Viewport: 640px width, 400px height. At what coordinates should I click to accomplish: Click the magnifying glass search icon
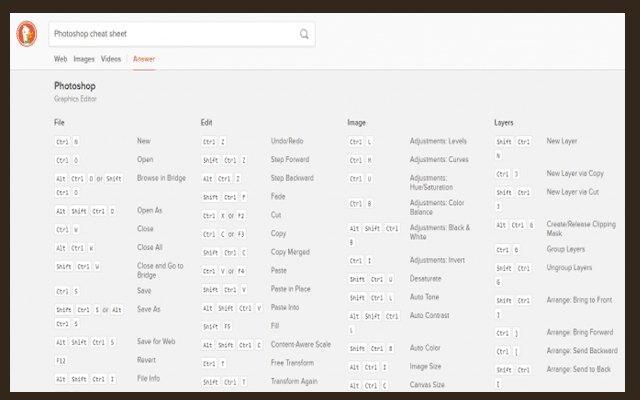(304, 34)
